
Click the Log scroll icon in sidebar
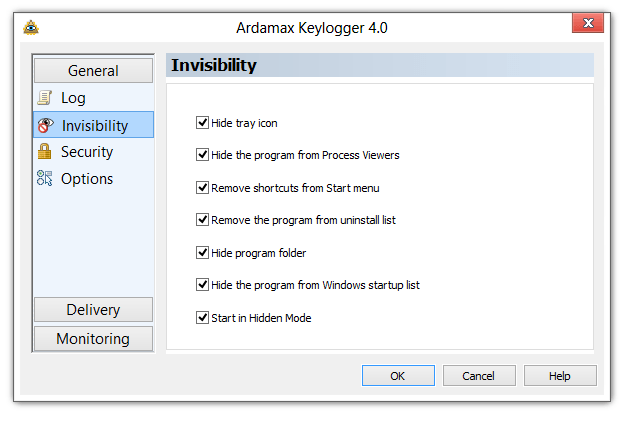44,98
